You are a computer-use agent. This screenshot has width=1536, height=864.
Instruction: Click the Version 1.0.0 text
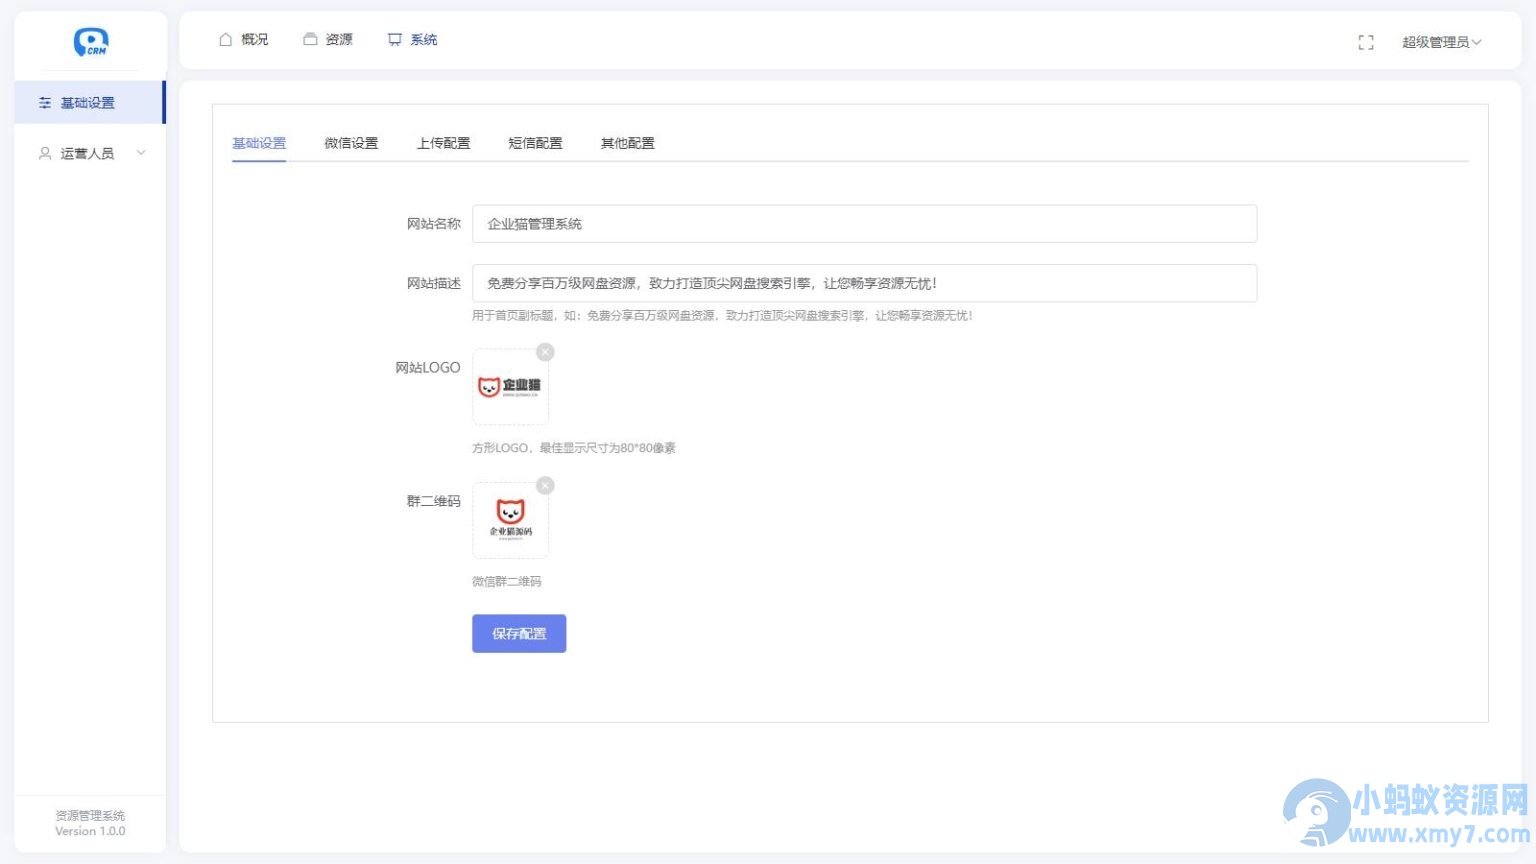90,831
